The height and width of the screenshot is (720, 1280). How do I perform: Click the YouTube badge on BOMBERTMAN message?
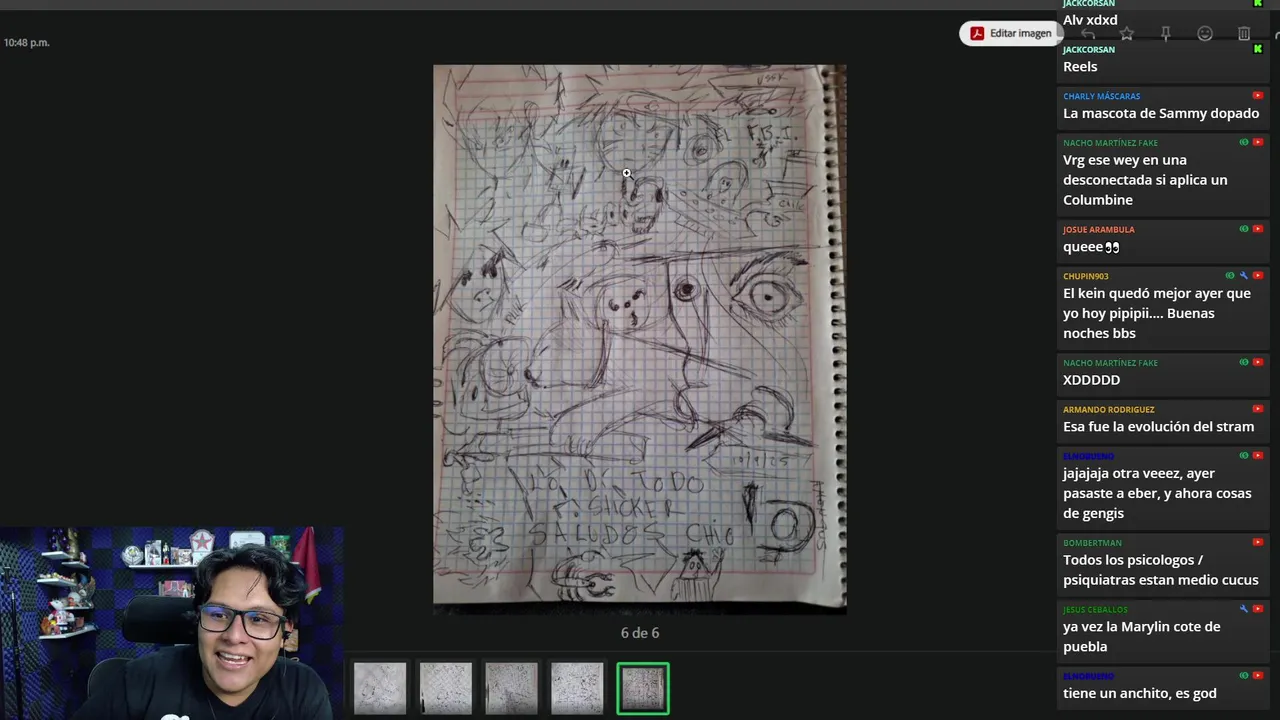pyautogui.click(x=1258, y=542)
